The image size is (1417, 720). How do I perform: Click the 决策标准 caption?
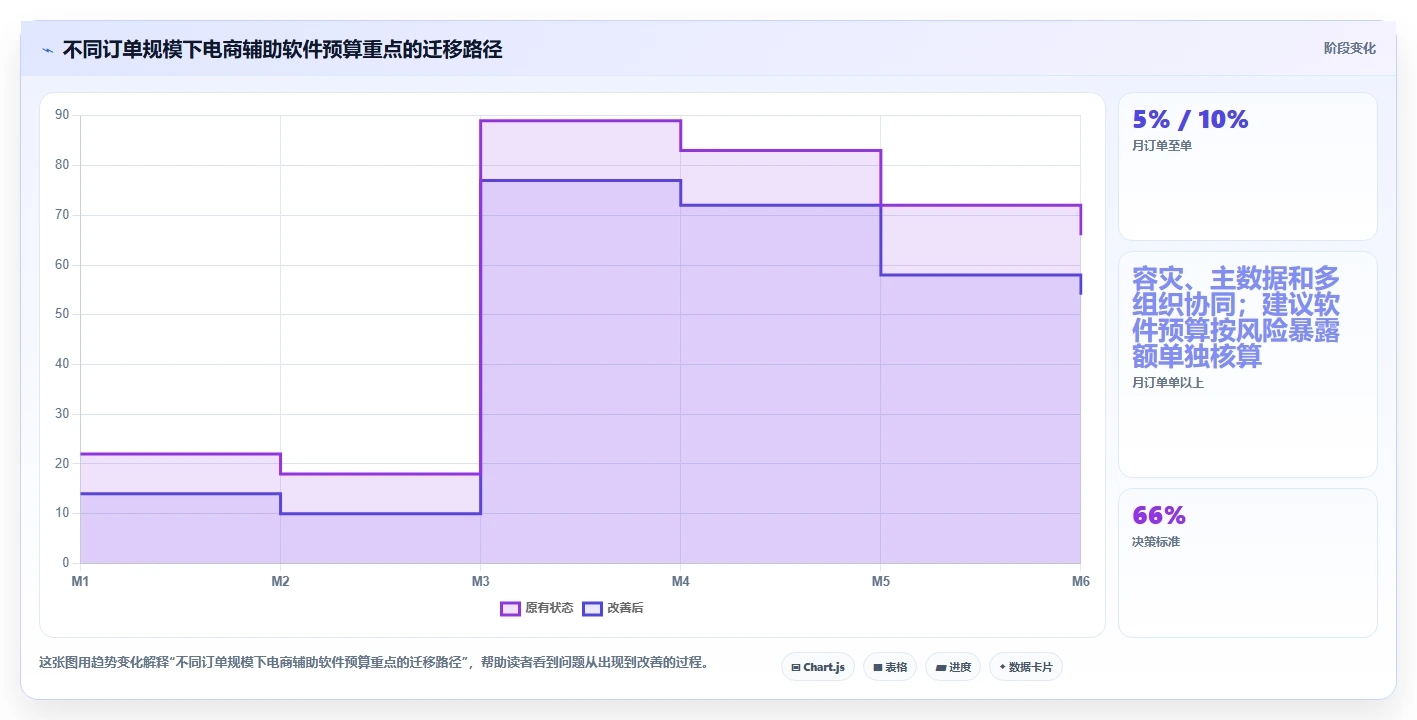[1155, 542]
